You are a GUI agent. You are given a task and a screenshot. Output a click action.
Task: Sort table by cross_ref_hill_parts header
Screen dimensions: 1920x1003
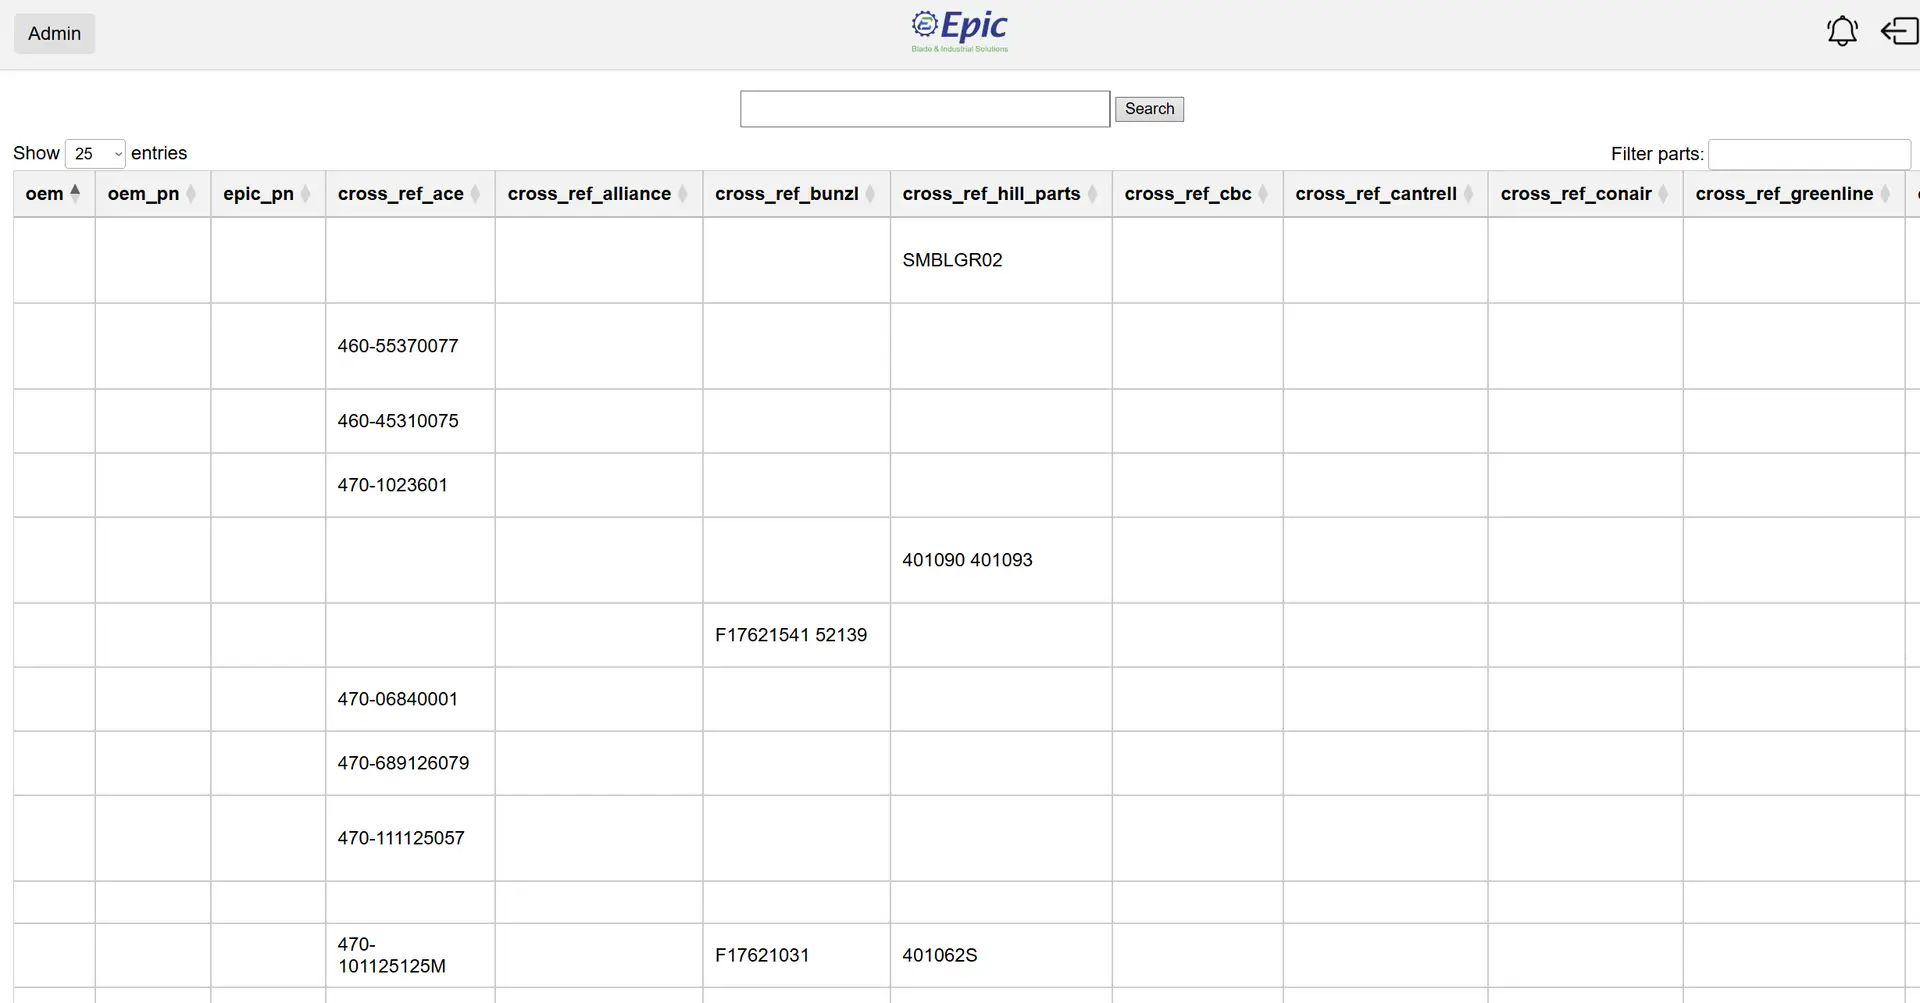click(991, 194)
